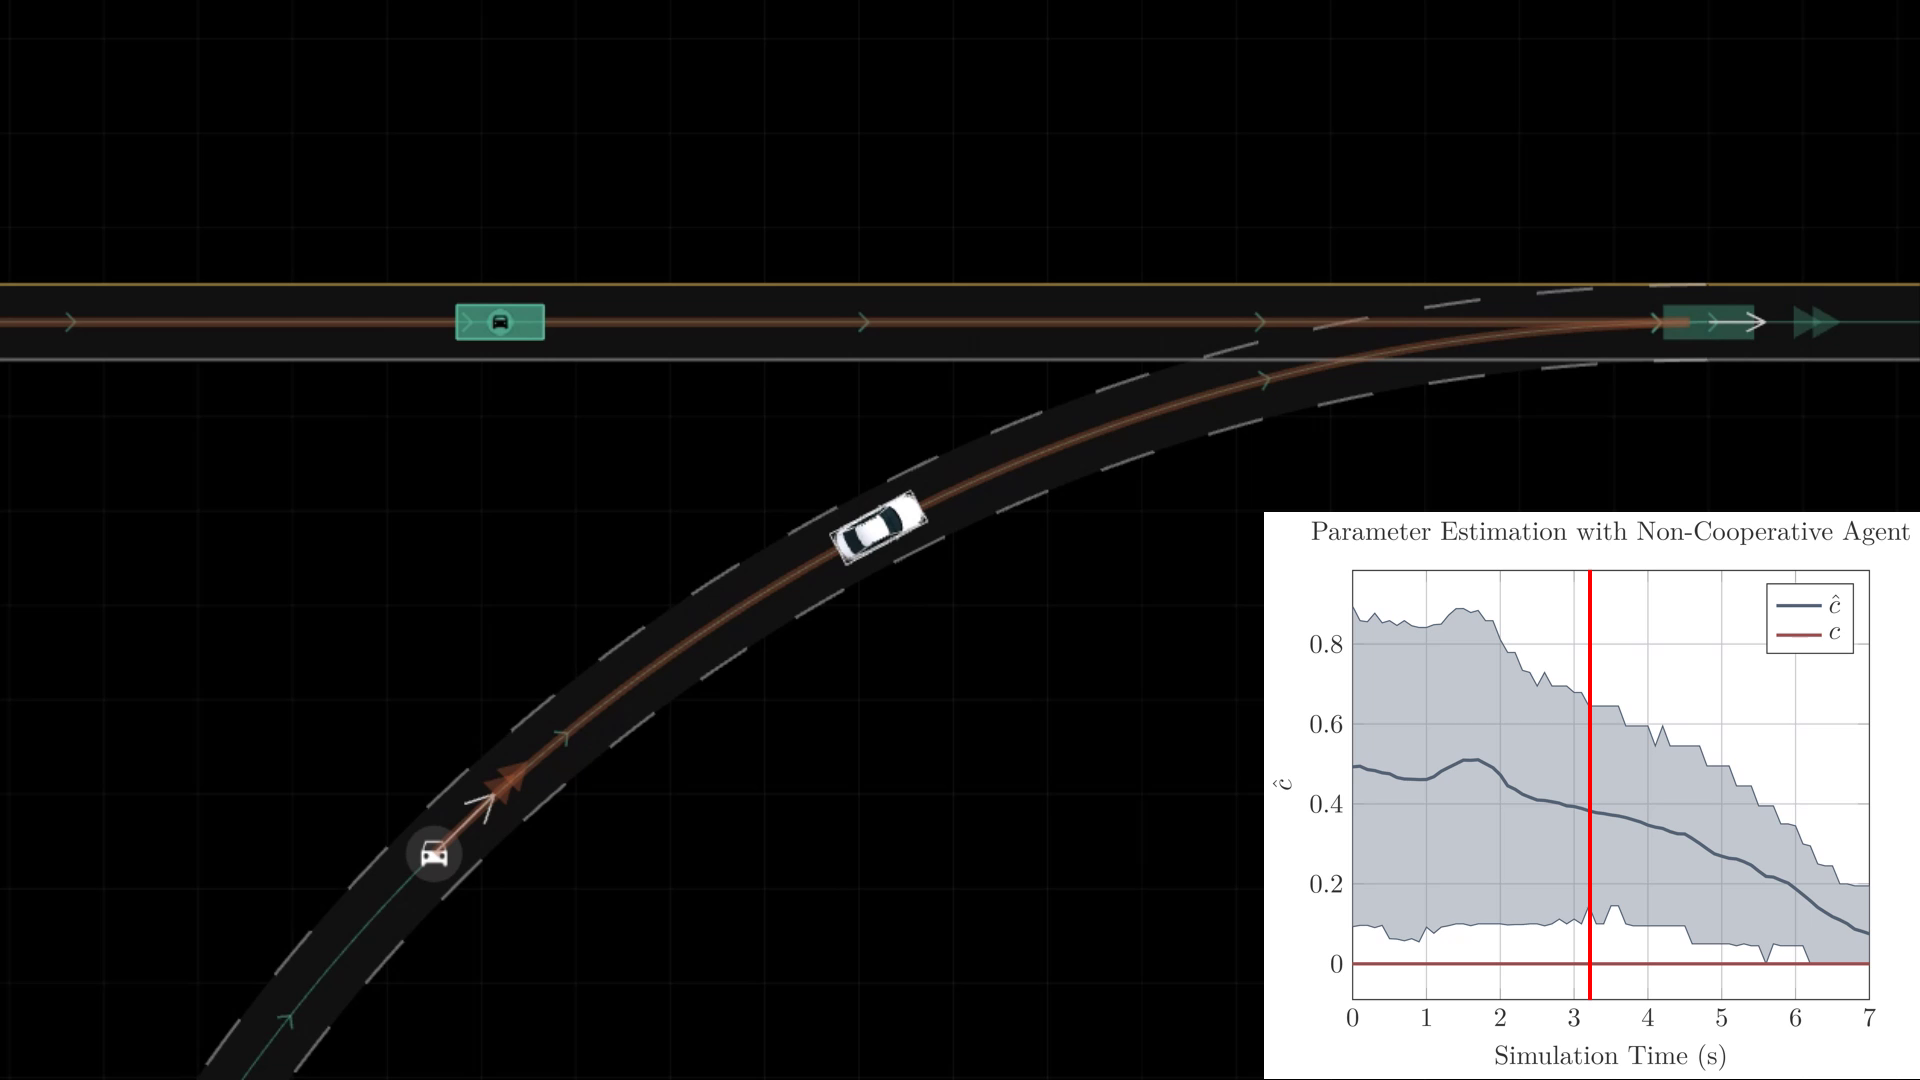Click the lane chevron at the highway's left edge
The height and width of the screenshot is (1080, 1920).
[x=70, y=322]
